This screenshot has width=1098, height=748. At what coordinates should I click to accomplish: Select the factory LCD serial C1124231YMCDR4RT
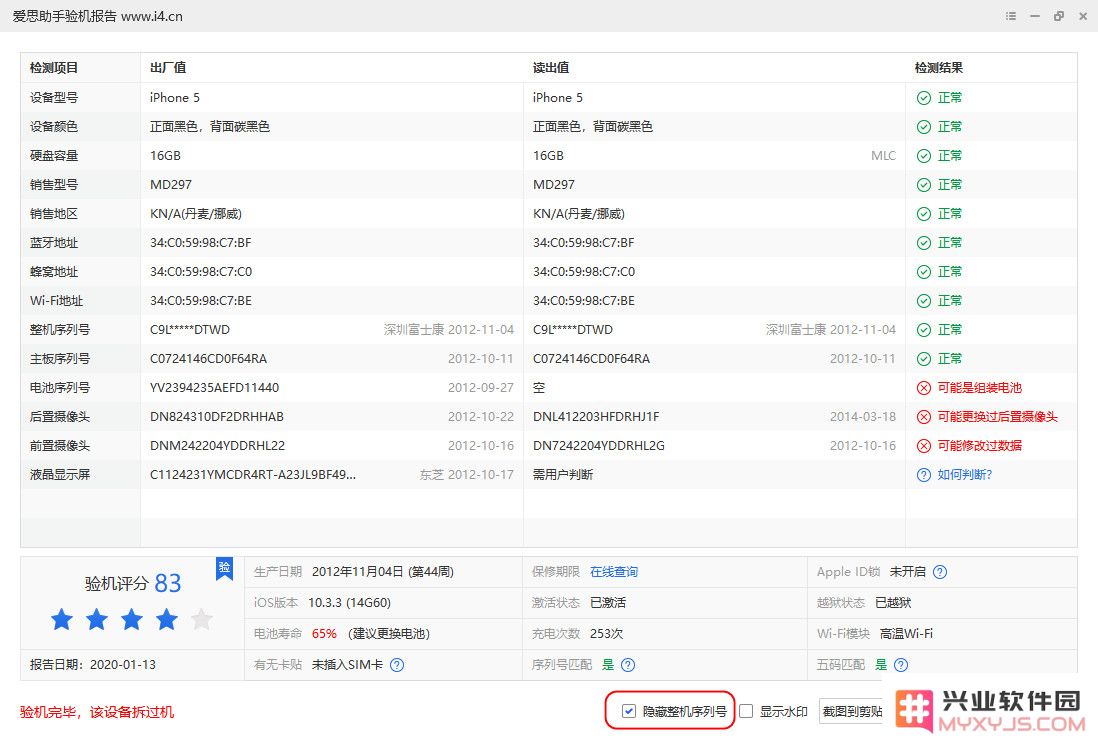click(x=253, y=475)
